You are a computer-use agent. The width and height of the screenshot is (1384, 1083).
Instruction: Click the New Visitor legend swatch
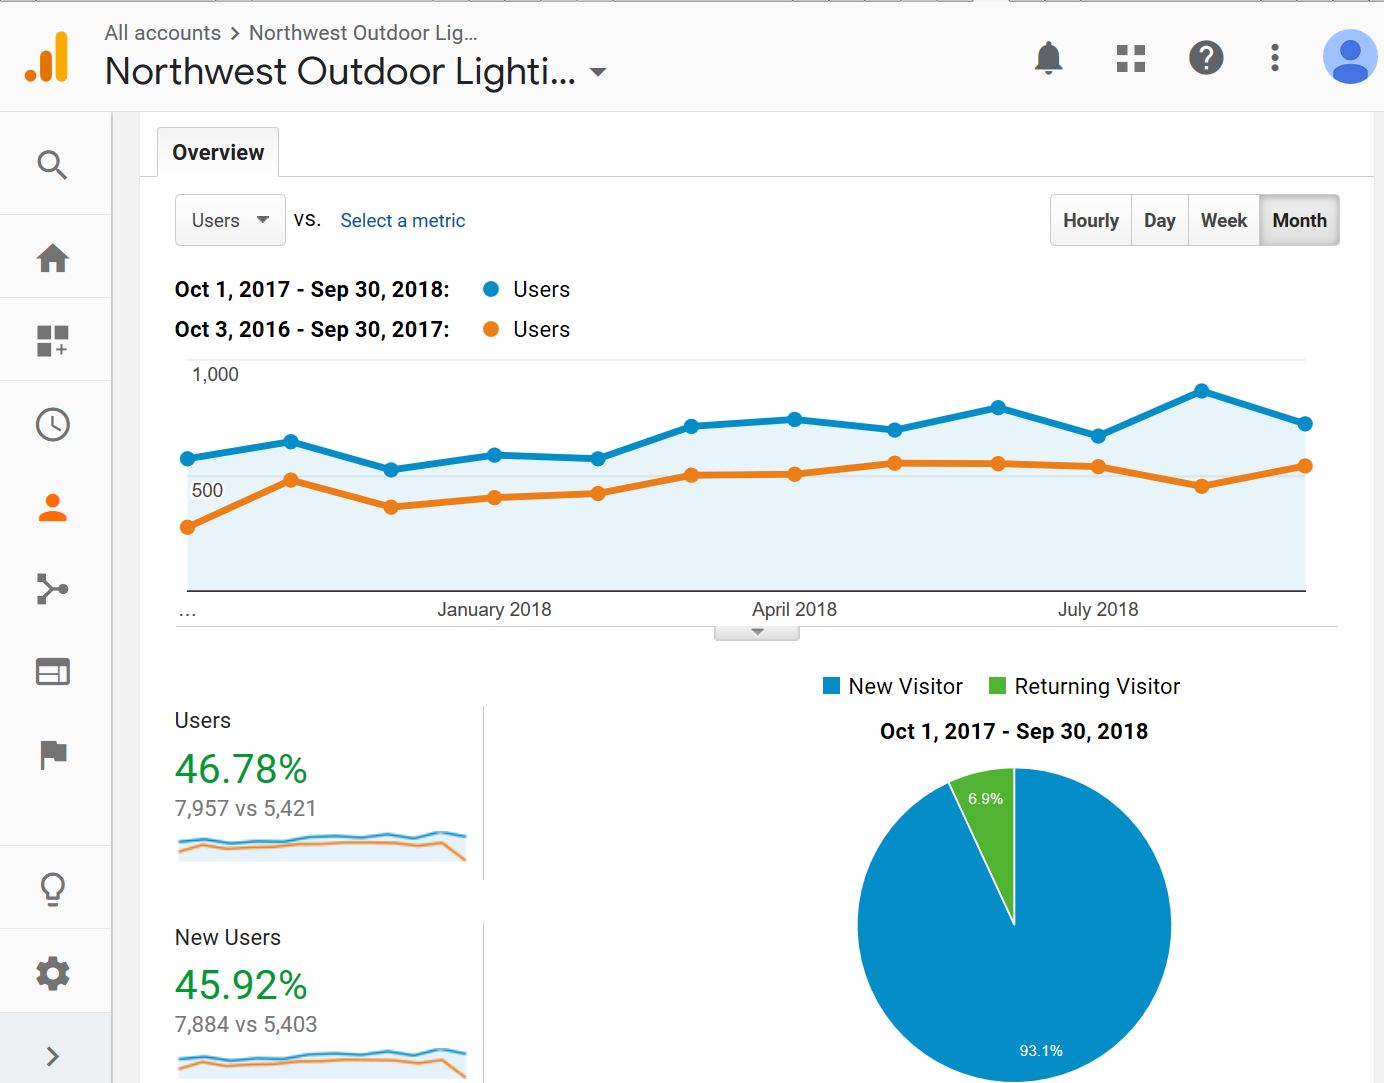(831, 686)
